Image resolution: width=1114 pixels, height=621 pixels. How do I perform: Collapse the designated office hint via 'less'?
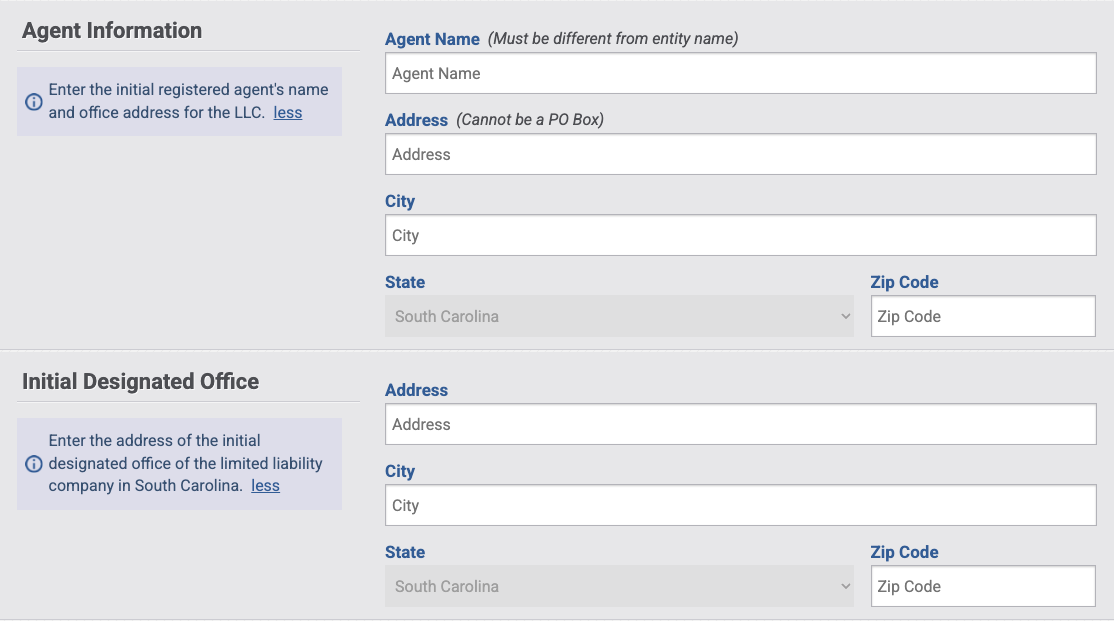pos(265,485)
